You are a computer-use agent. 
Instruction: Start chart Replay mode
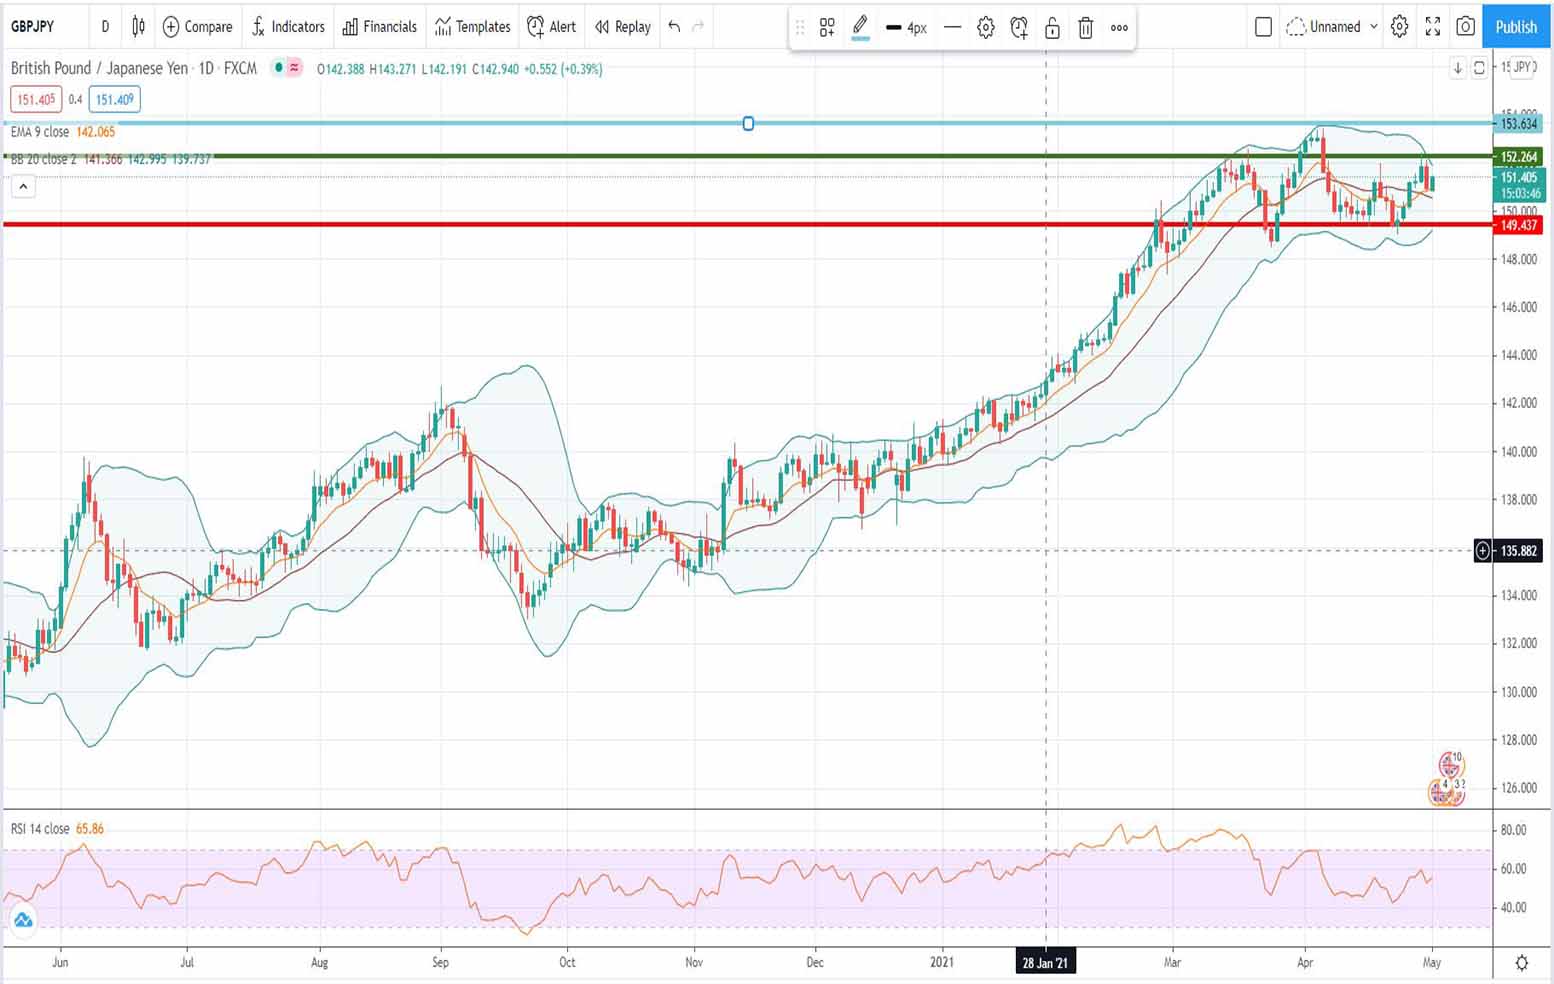[x=621, y=27]
